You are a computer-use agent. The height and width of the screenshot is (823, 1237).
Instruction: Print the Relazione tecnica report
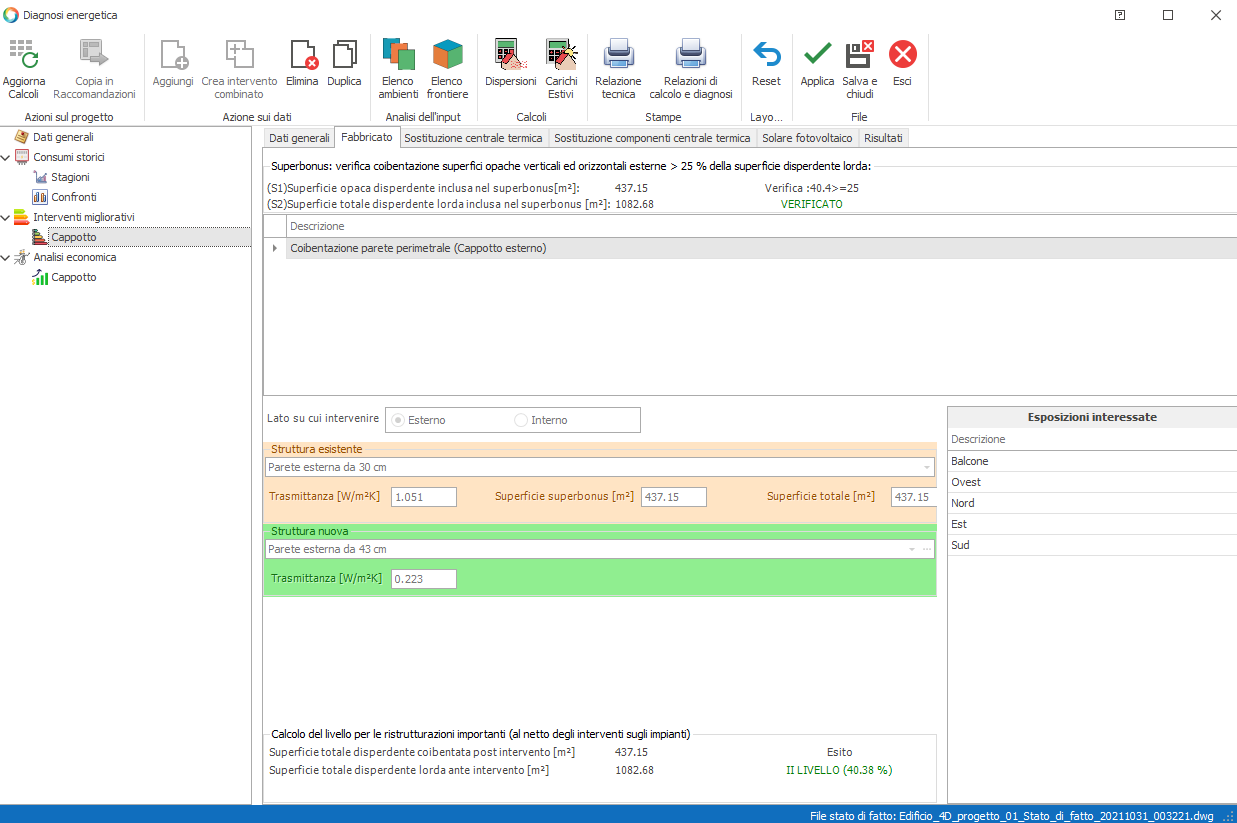point(618,55)
